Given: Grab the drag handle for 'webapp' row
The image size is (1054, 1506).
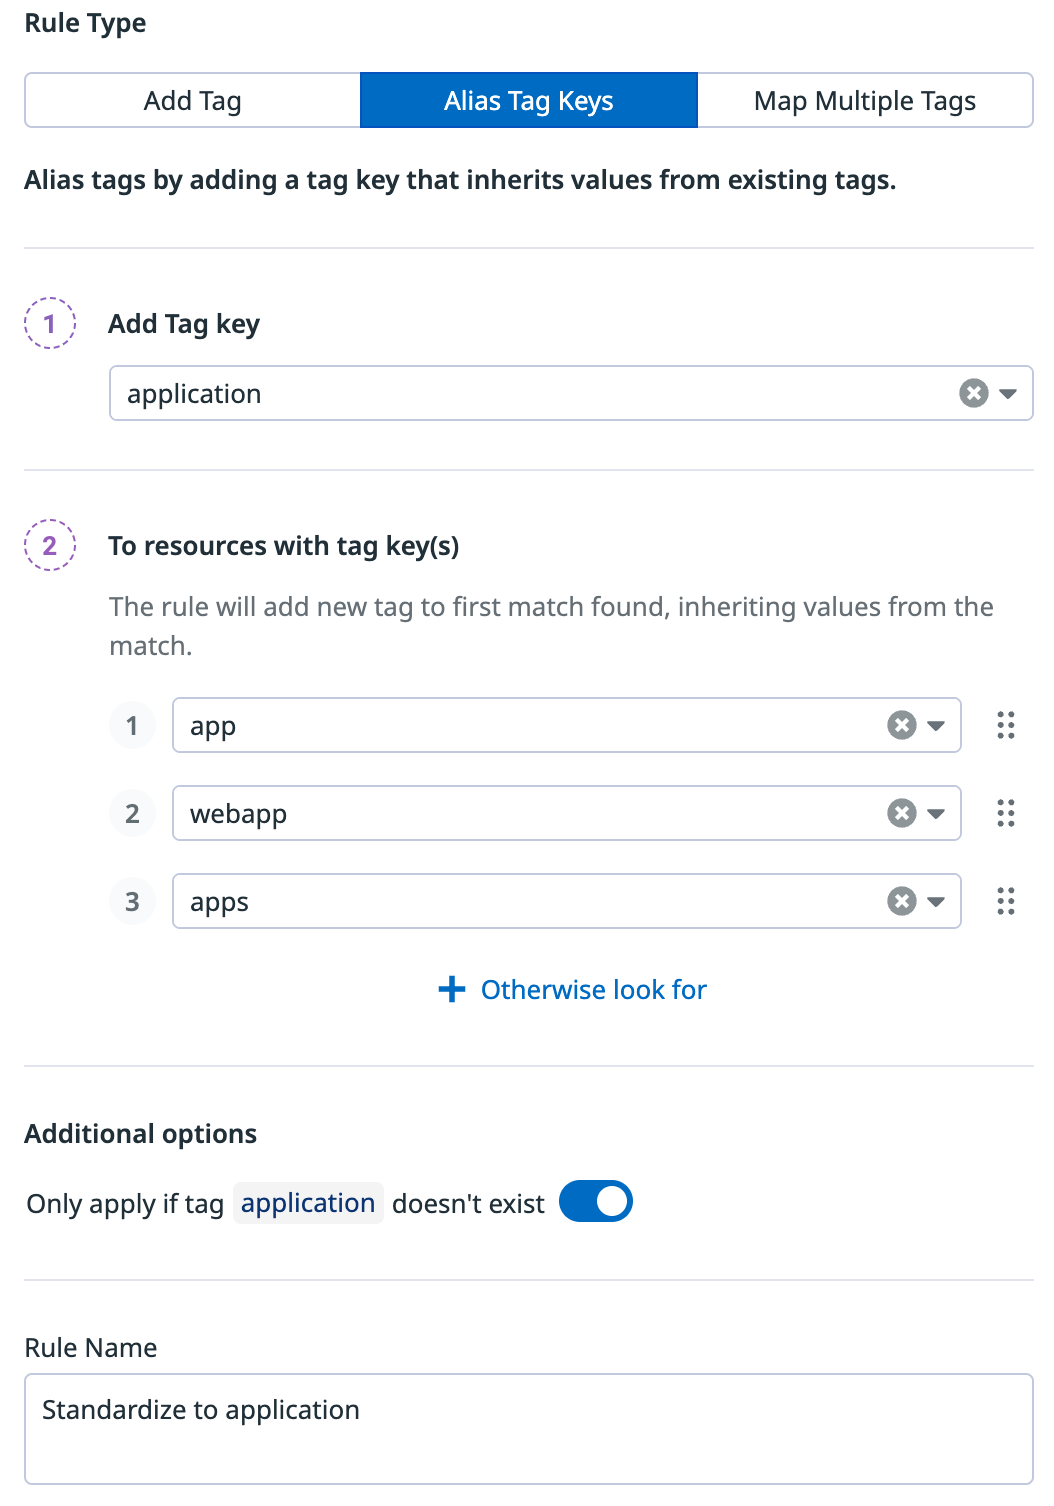Looking at the screenshot, I should pyautogui.click(x=1005, y=813).
